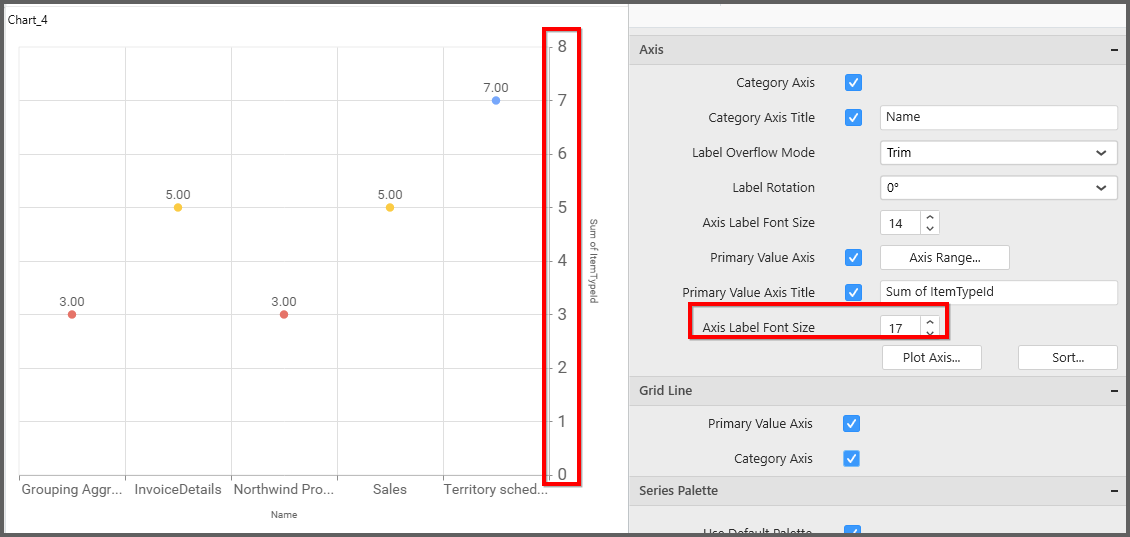
Task: Disable the Primary Value Axis checkbox under Axis
Action: point(853,258)
